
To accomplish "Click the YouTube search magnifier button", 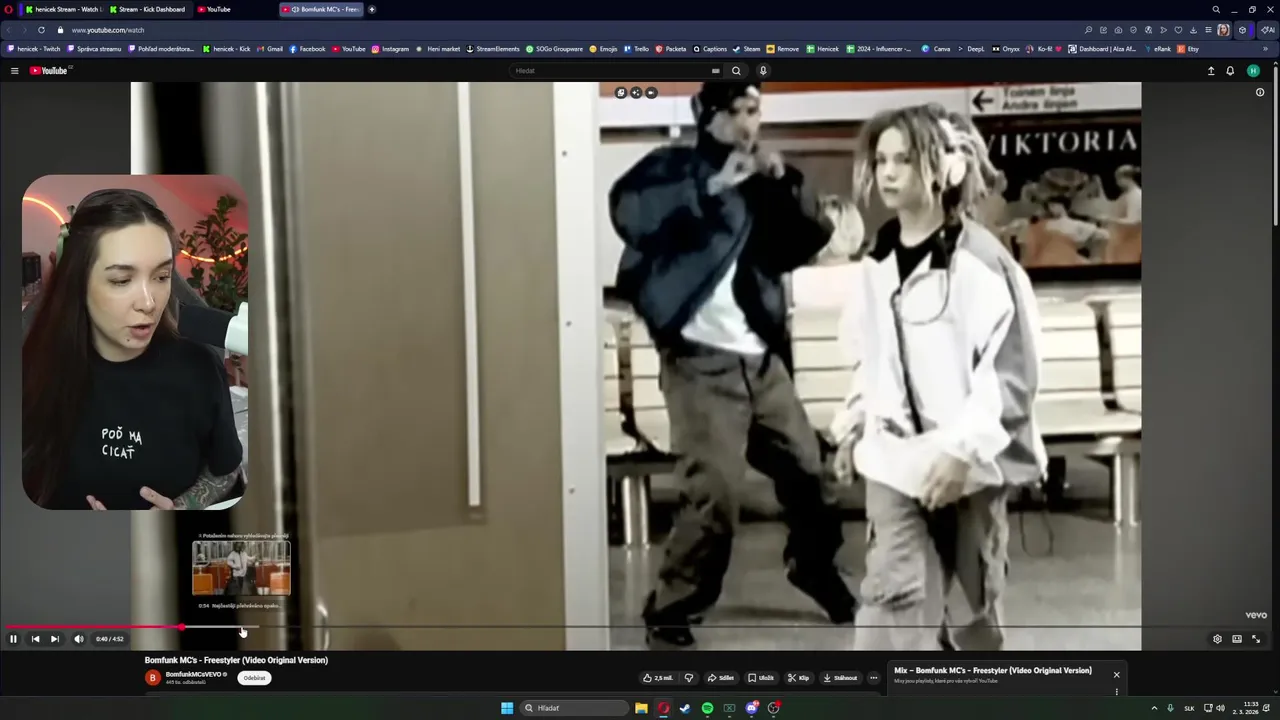I will (x=736, y=71).
